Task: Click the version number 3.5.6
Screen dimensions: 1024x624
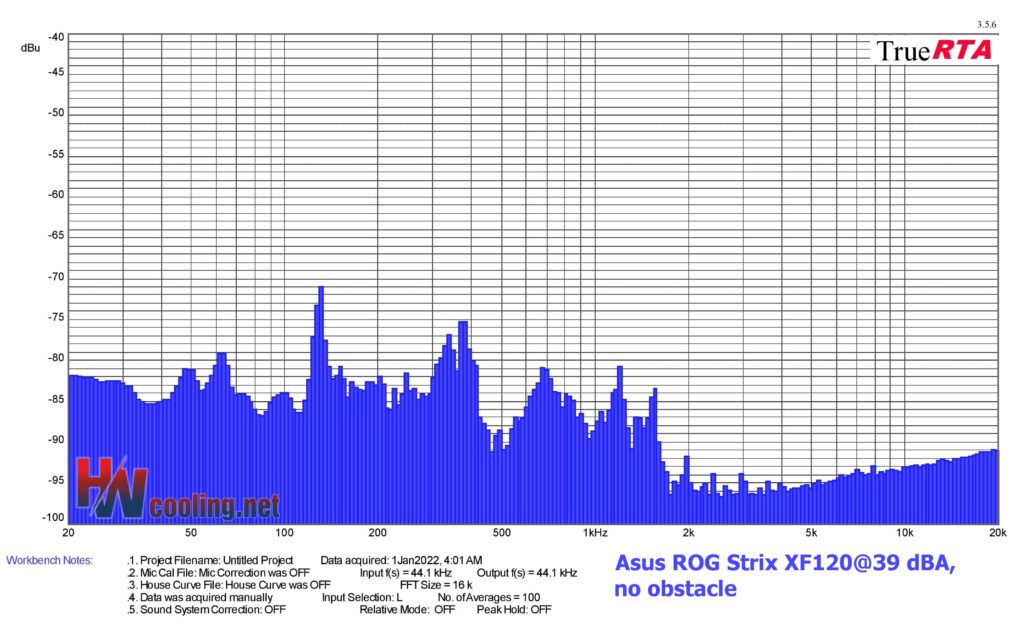Action: coord(985,24)
